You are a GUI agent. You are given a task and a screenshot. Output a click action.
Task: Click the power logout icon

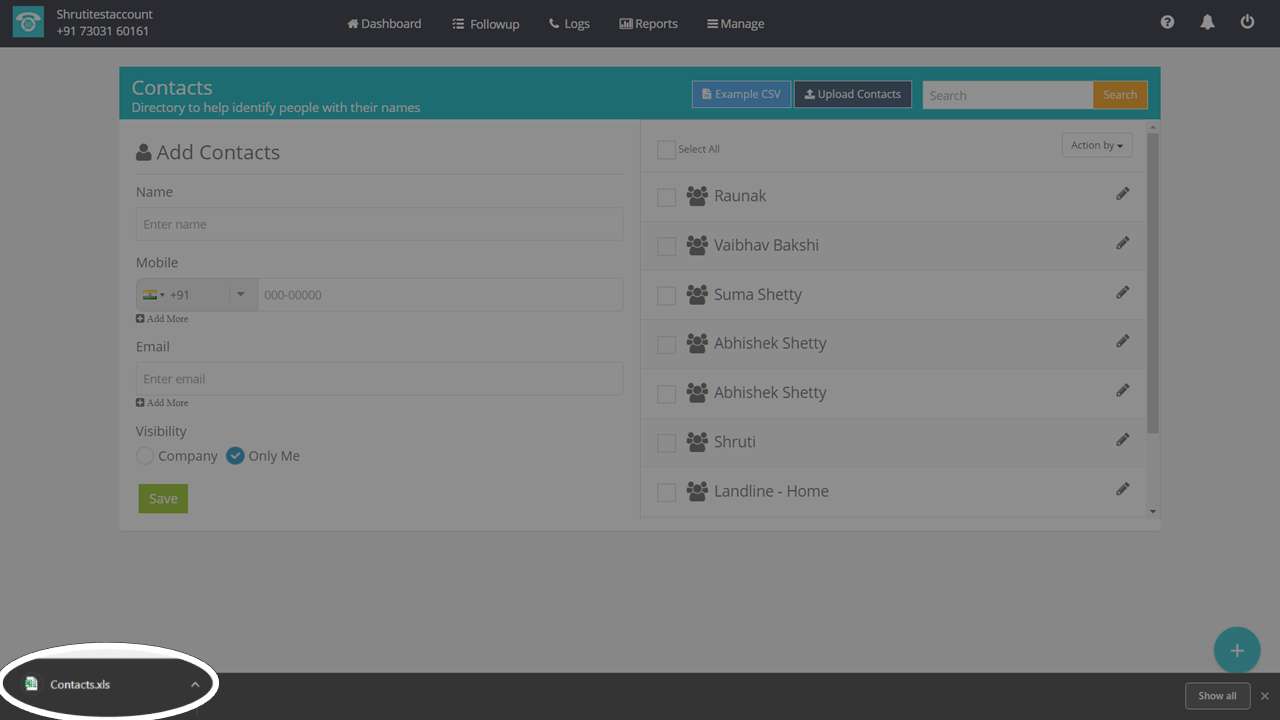(1247, 22)
